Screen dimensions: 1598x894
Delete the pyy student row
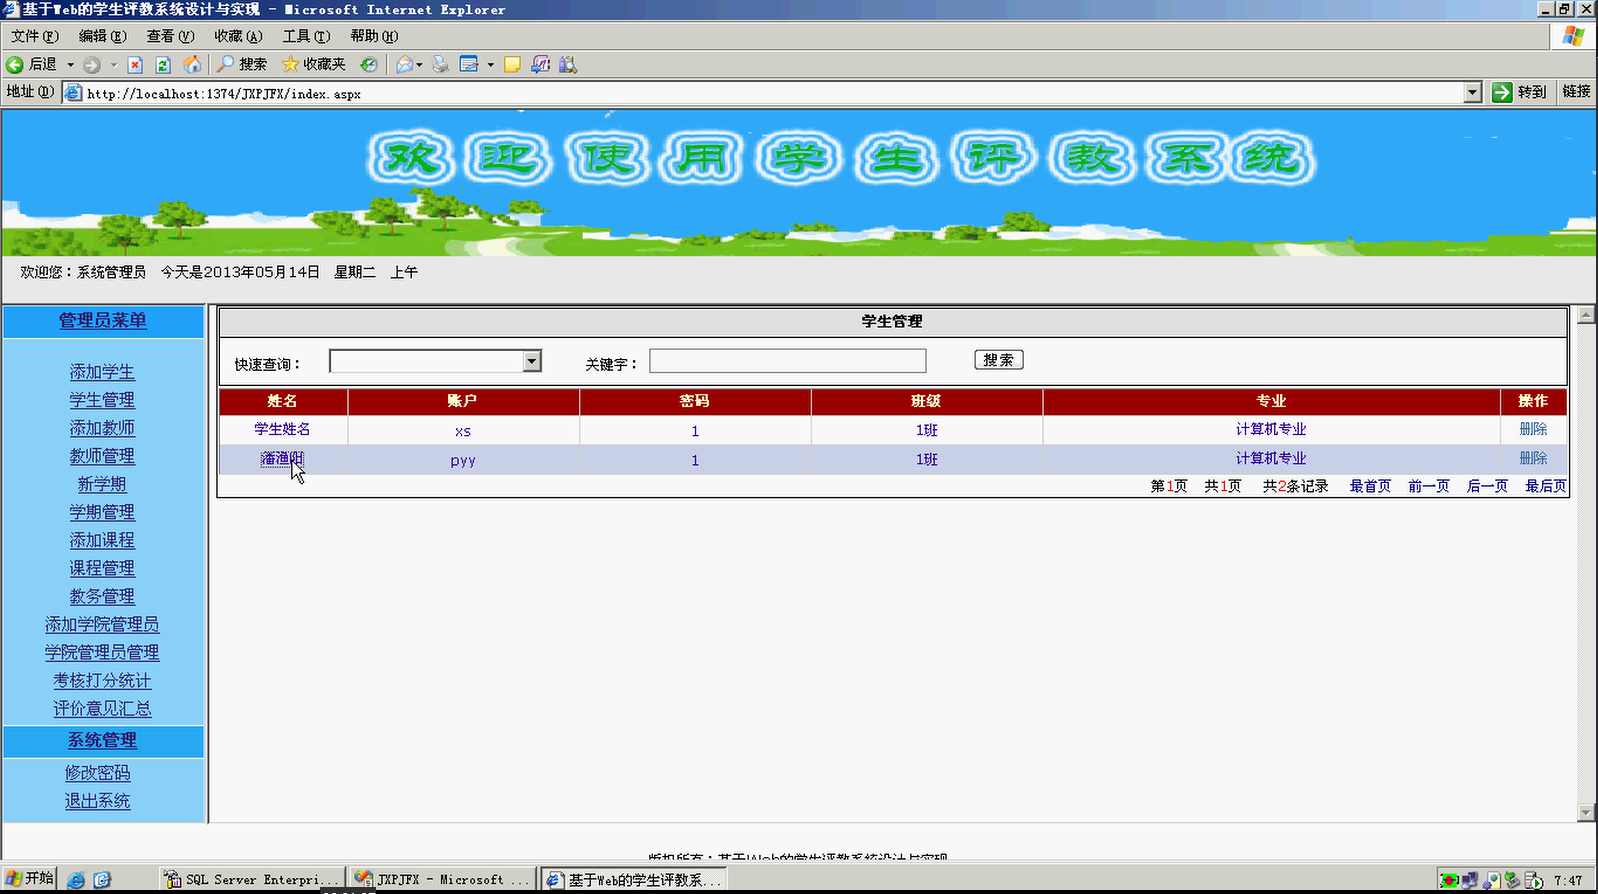pos(1533,458)
